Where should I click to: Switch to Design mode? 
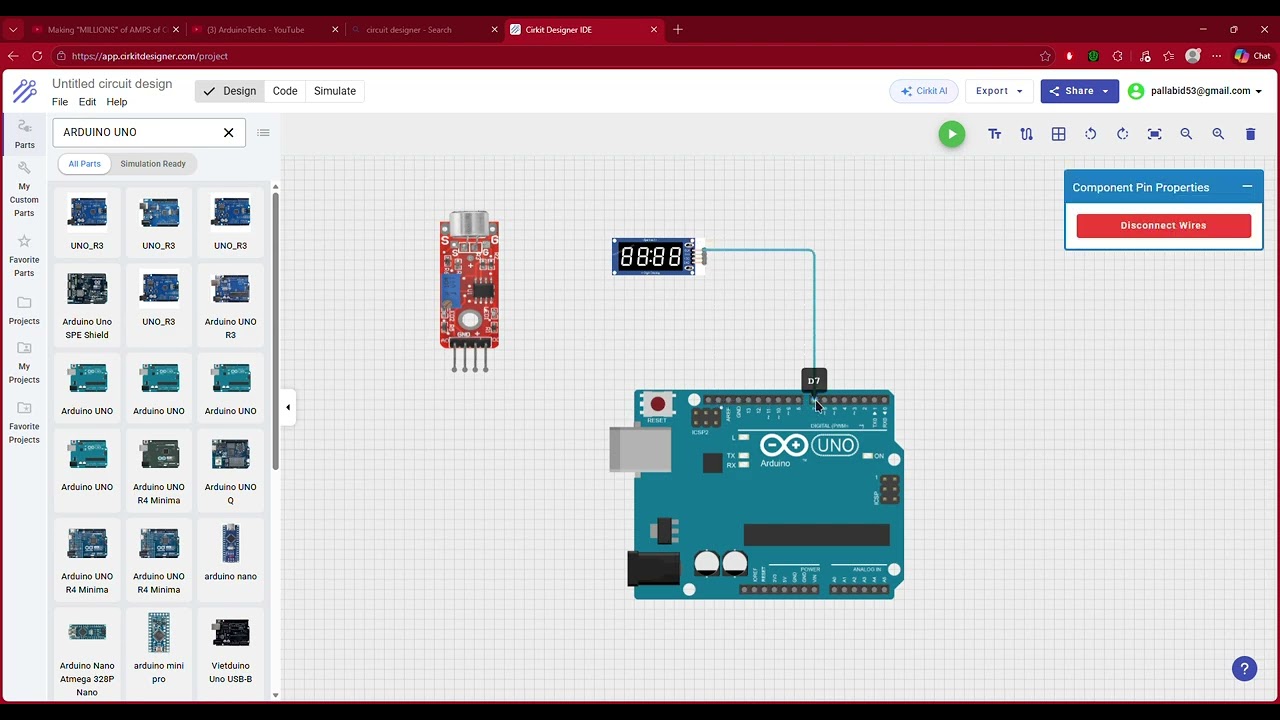pos(229,91)
